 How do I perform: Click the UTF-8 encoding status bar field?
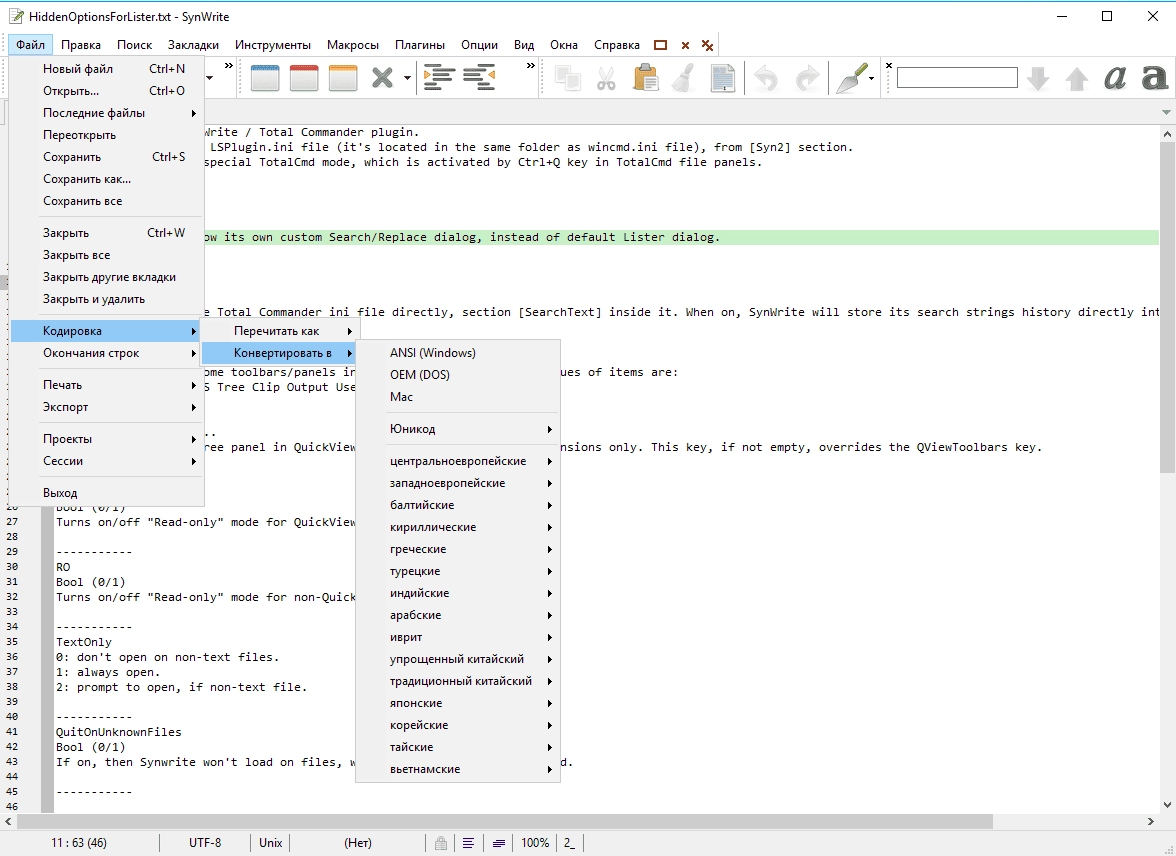click(205, 843)
